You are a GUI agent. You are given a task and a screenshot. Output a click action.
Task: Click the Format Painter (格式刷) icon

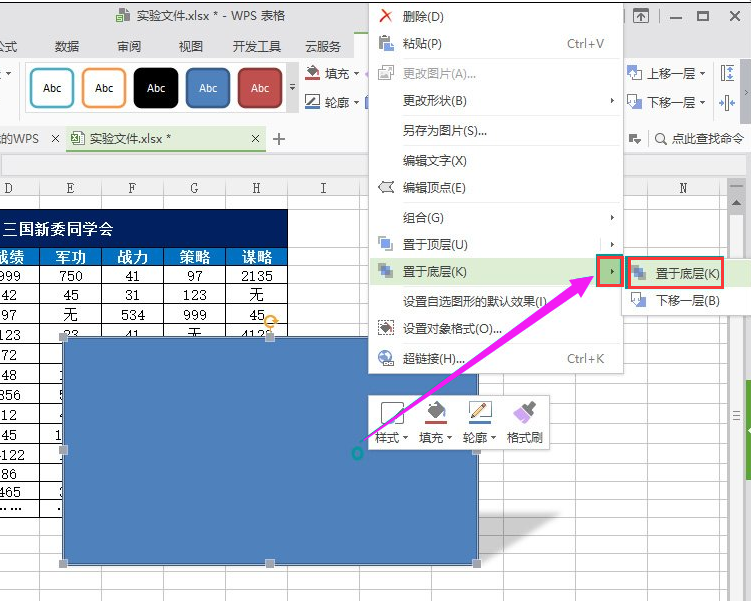pos(525,411)
